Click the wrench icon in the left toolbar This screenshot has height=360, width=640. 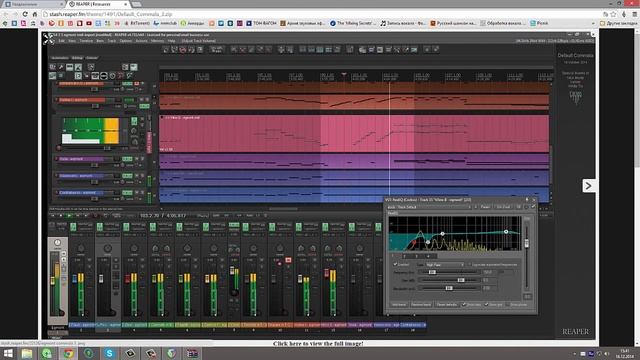(61, 67)
